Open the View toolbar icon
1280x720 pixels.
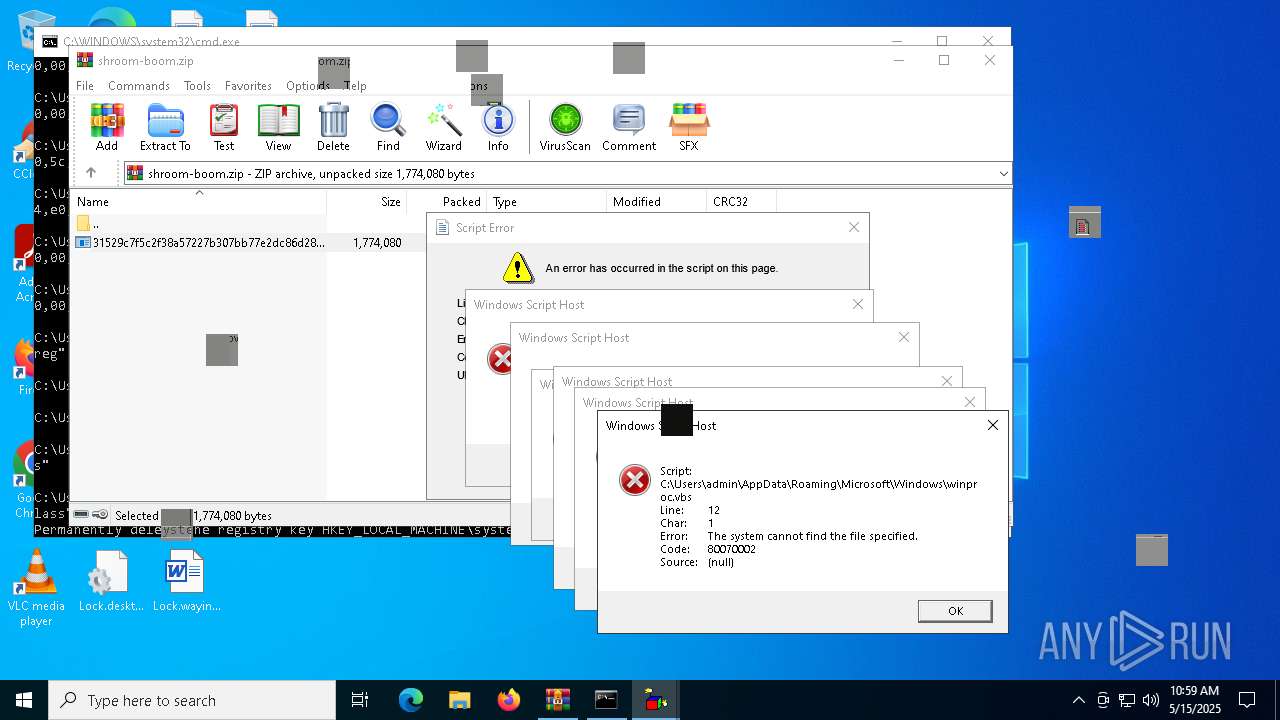pyautogui.click(x=278, y=128)
